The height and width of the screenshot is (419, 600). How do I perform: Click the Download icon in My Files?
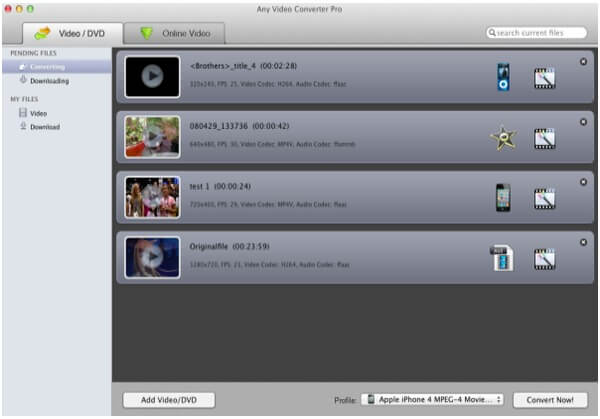23,126
